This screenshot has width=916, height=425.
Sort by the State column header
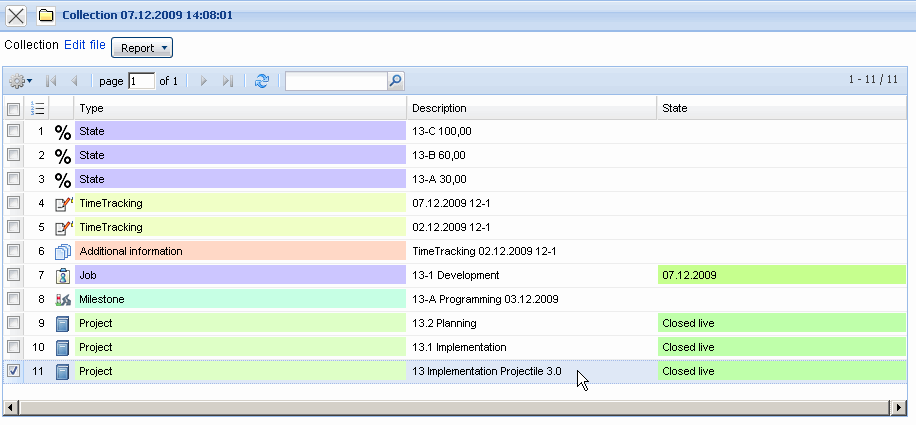[780, 108]
